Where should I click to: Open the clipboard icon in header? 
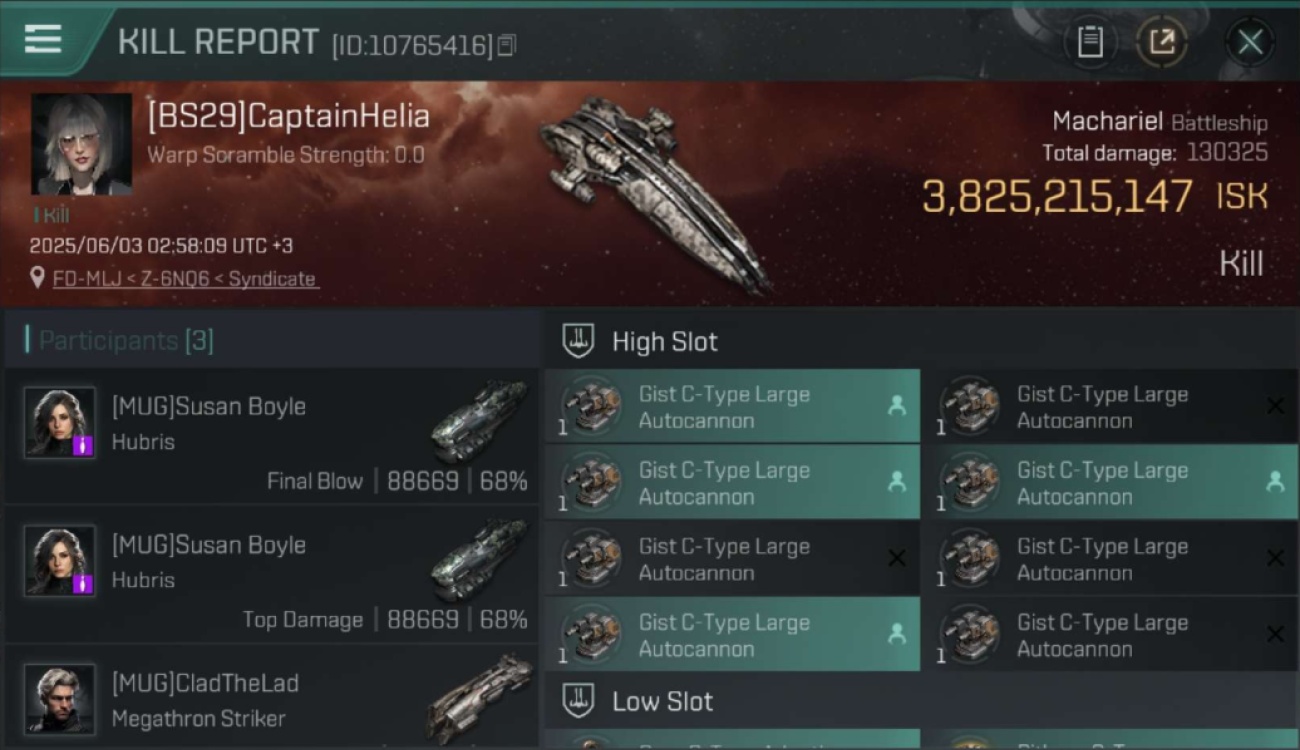[x=1090, y=42]
